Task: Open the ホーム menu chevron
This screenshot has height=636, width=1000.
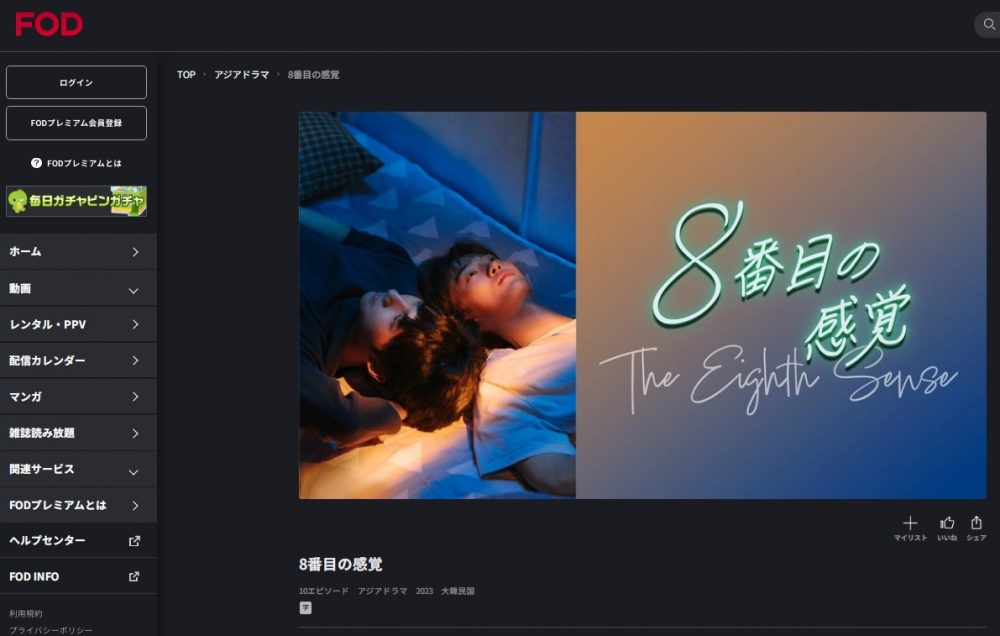Action: tap(135, 252)
